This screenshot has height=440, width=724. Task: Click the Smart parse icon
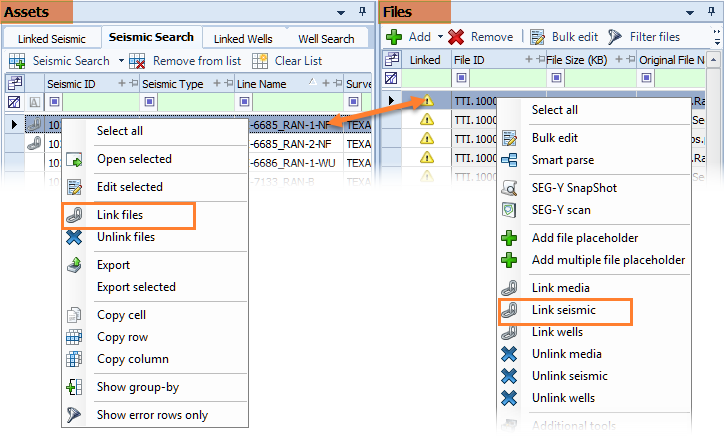coord(509,160)
